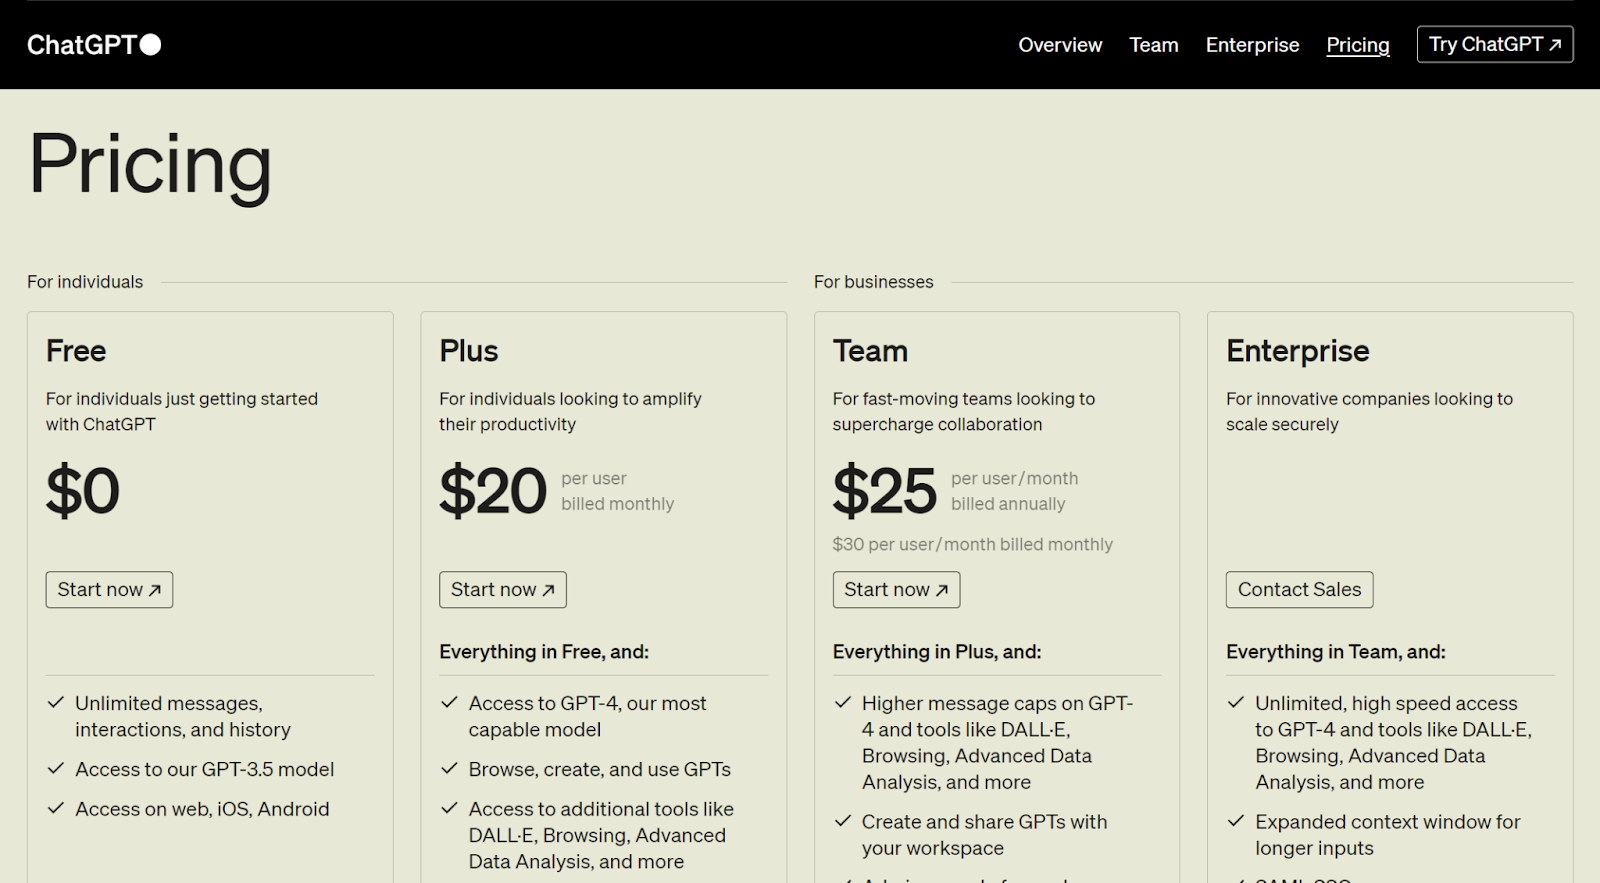Click checkmark by Expanded context window
Screen dimensions: 1600x883
[1236, 821]
